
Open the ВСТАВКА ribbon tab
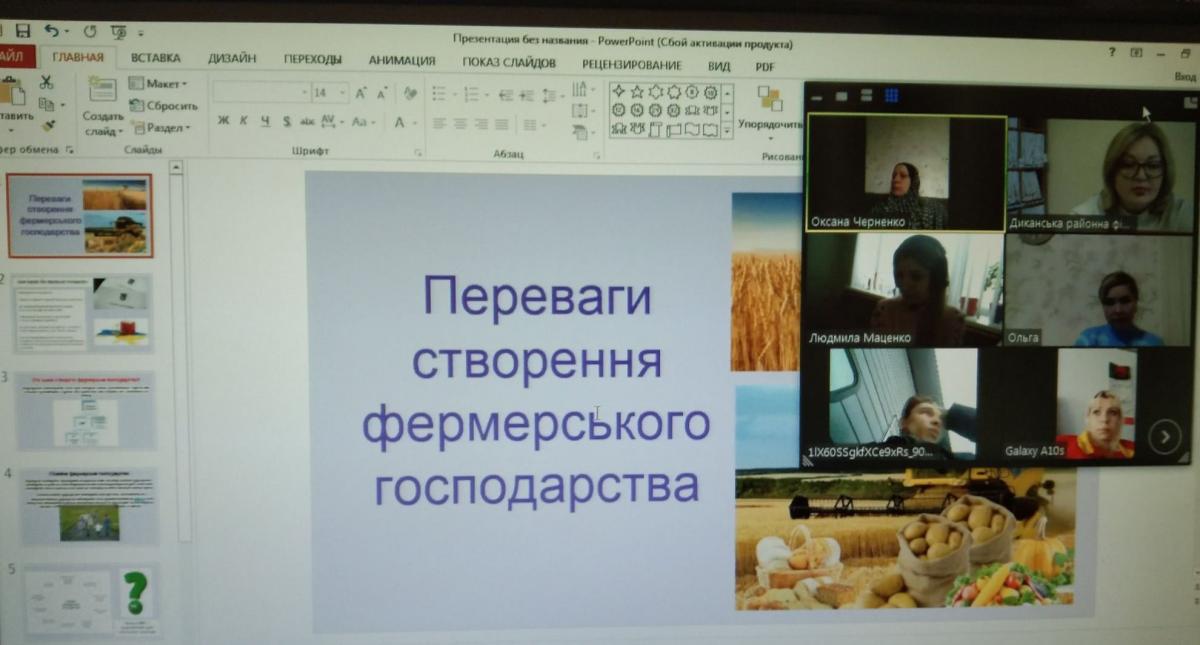pyautogui.click(x=155, y=59)
